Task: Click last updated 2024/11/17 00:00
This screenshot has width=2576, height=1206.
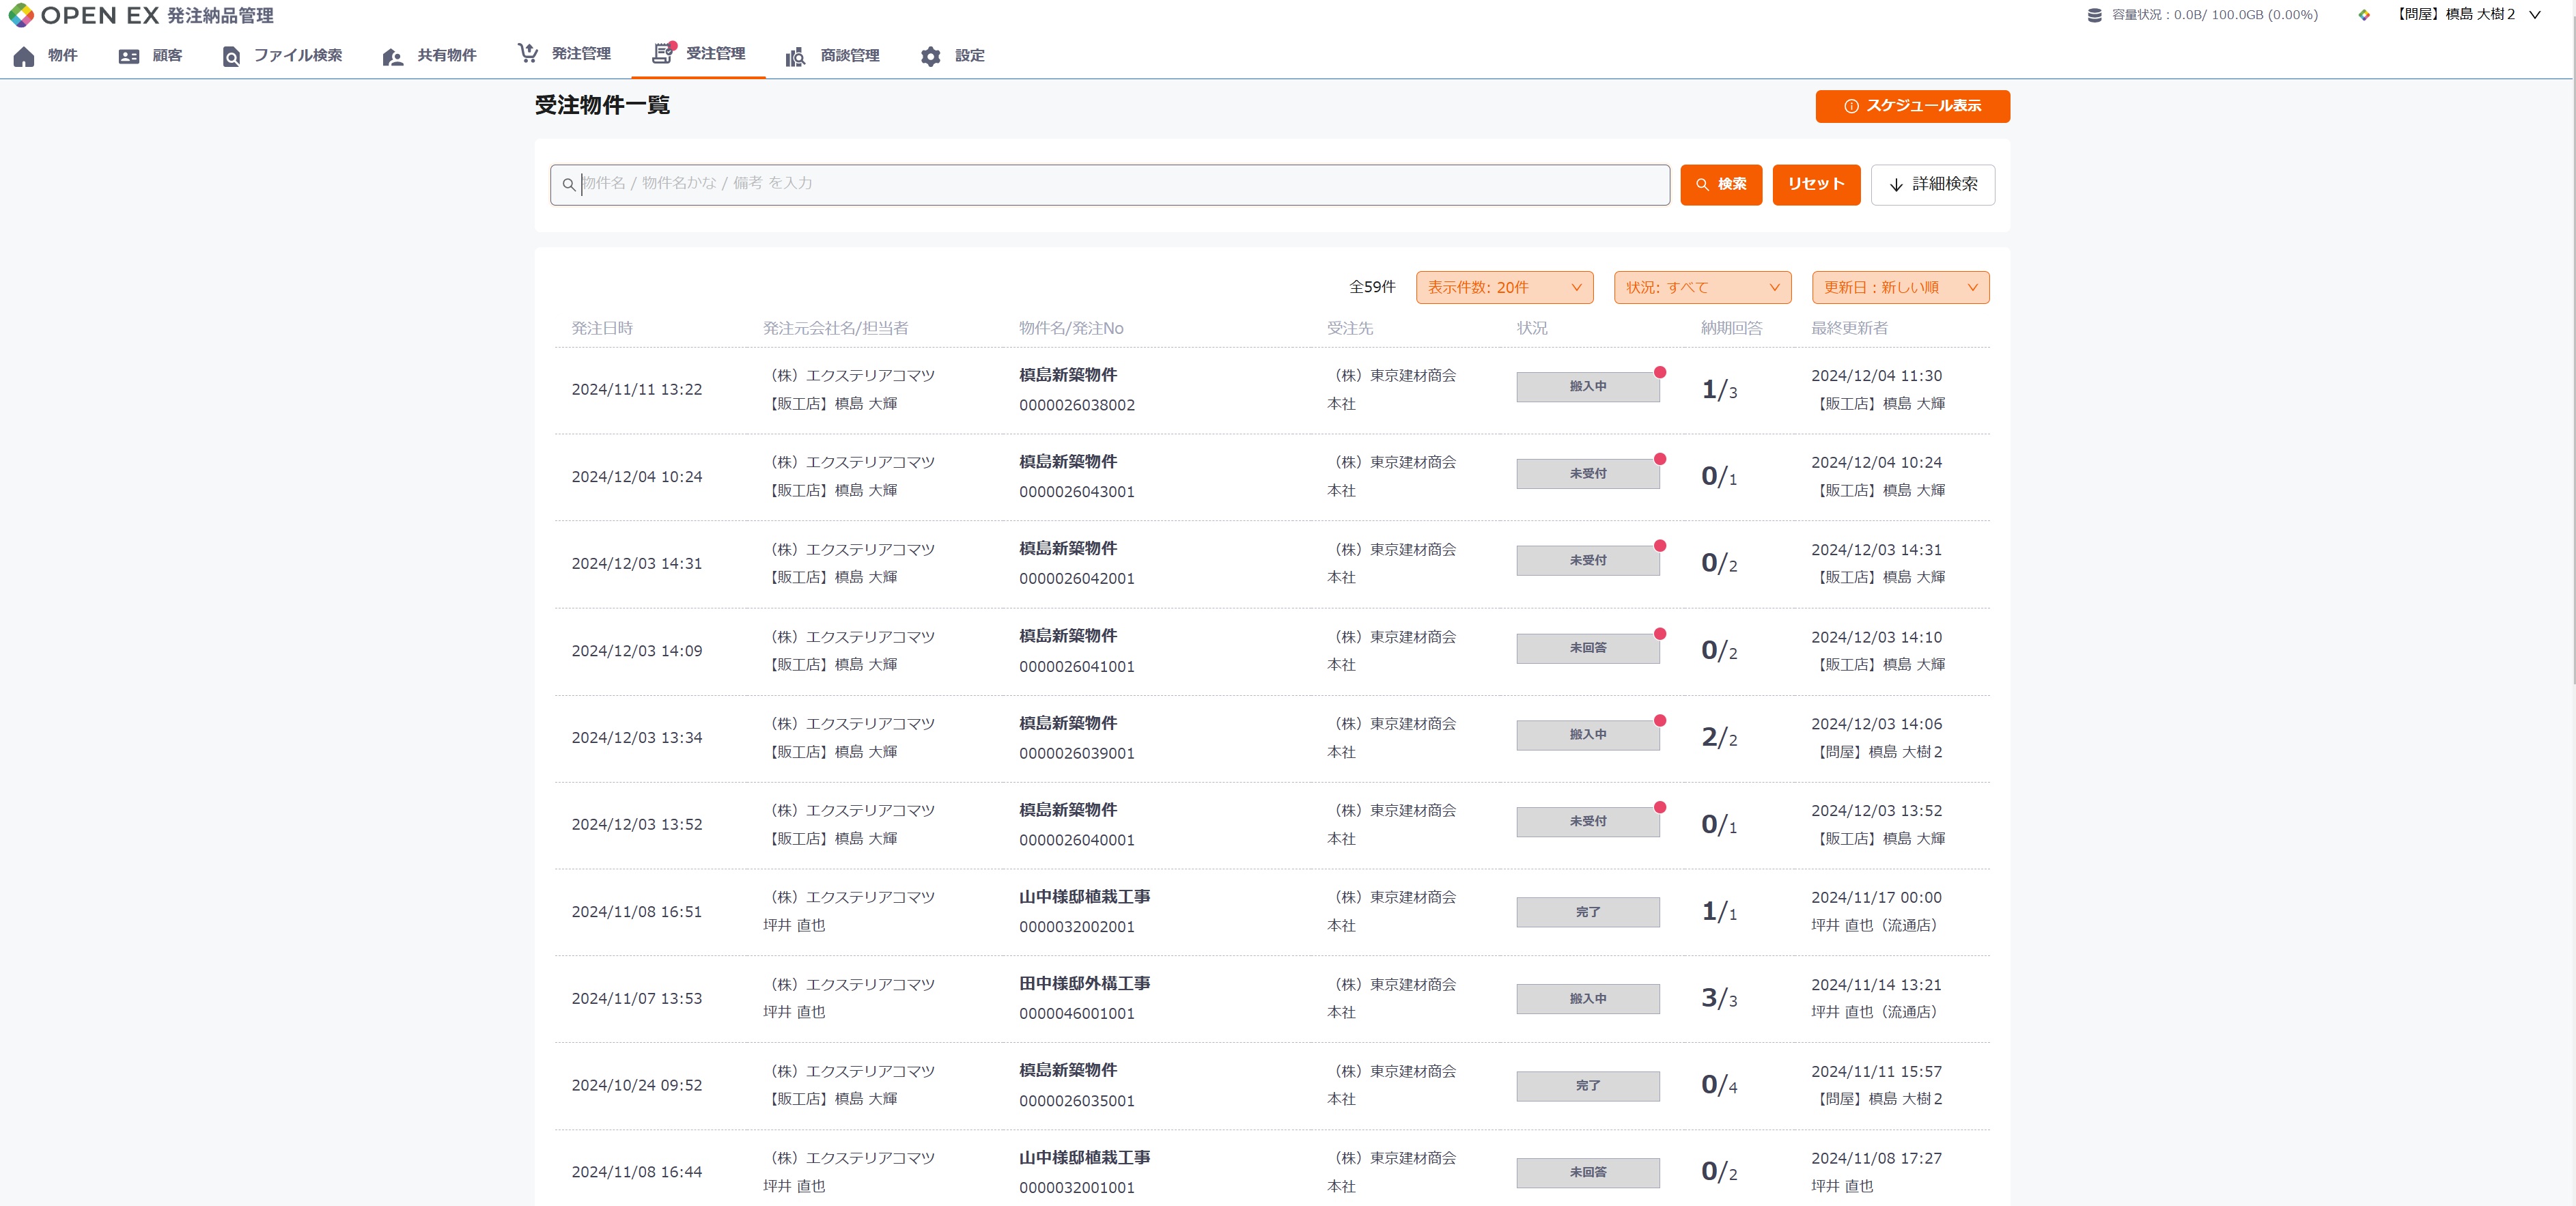Action: 1876,898
